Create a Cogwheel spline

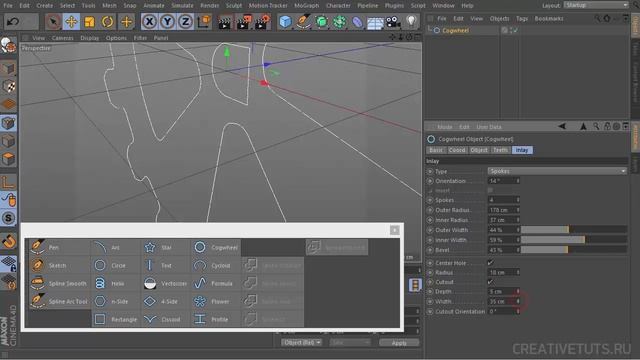click(x=216, y=247)
